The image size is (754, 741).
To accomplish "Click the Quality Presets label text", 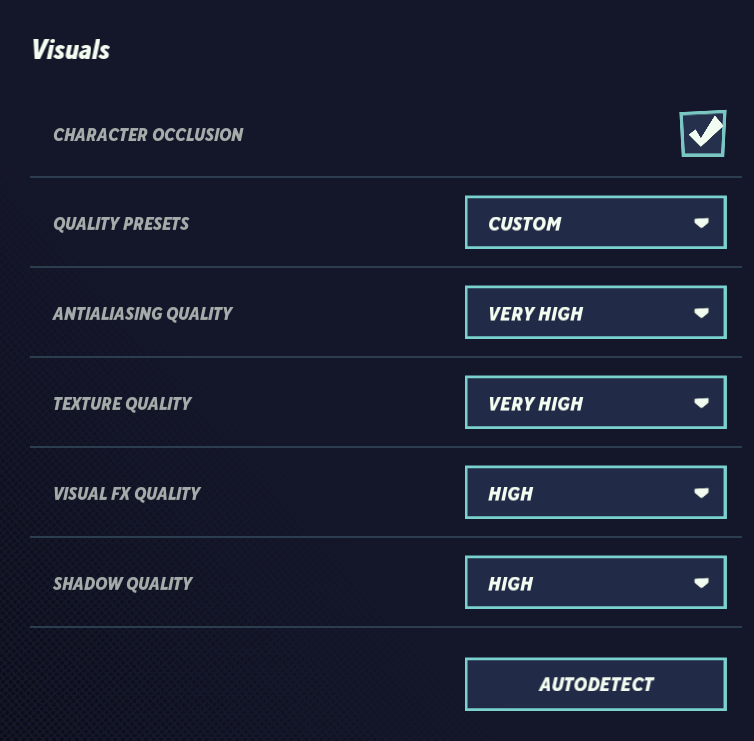I will [x=121, y=224].
